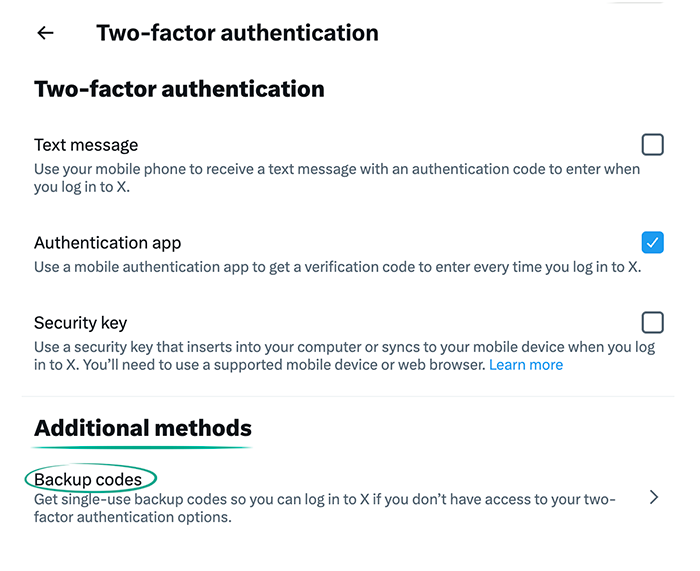Tick the Security key checkbox

point(652,322)
